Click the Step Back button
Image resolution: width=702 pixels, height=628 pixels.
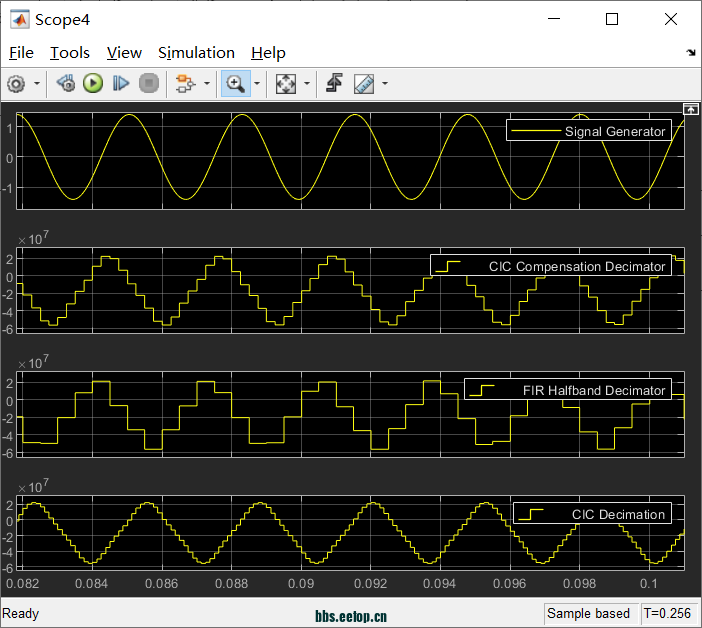(66, 83)
